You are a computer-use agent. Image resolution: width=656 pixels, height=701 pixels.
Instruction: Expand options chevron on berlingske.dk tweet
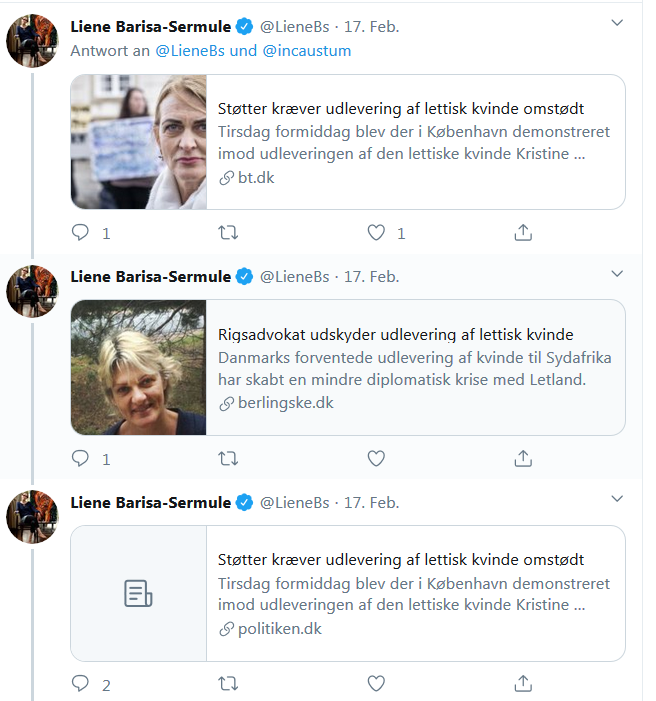[x=617, y=274]
